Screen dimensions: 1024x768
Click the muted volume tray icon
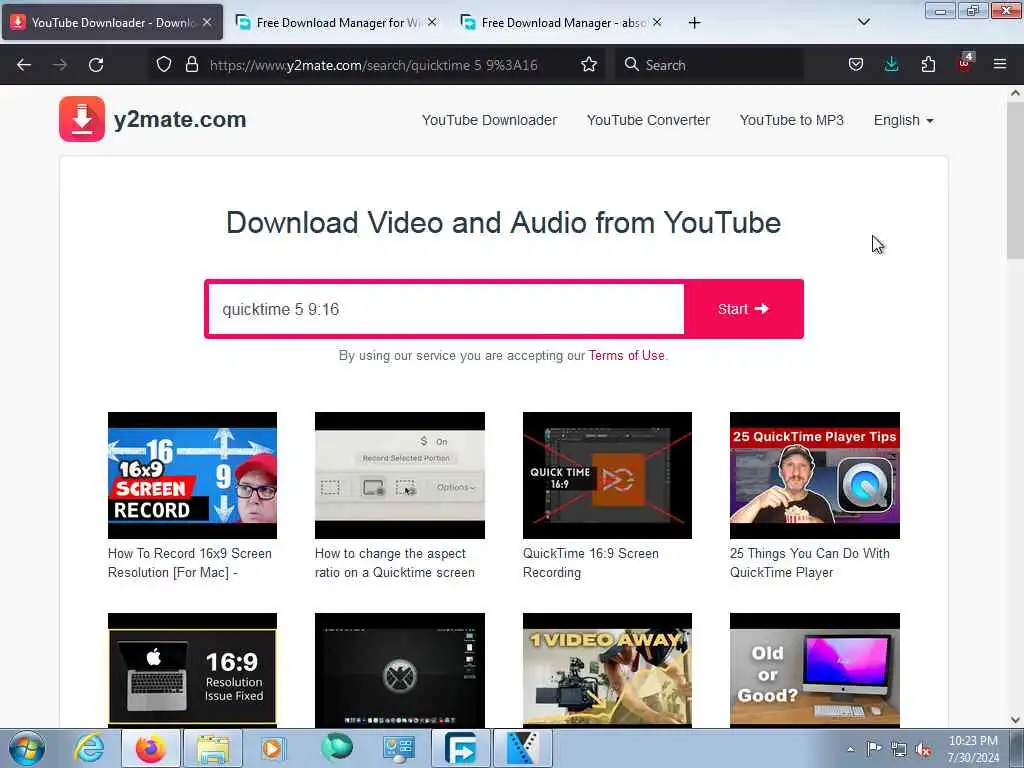click(x=923, y=749)
